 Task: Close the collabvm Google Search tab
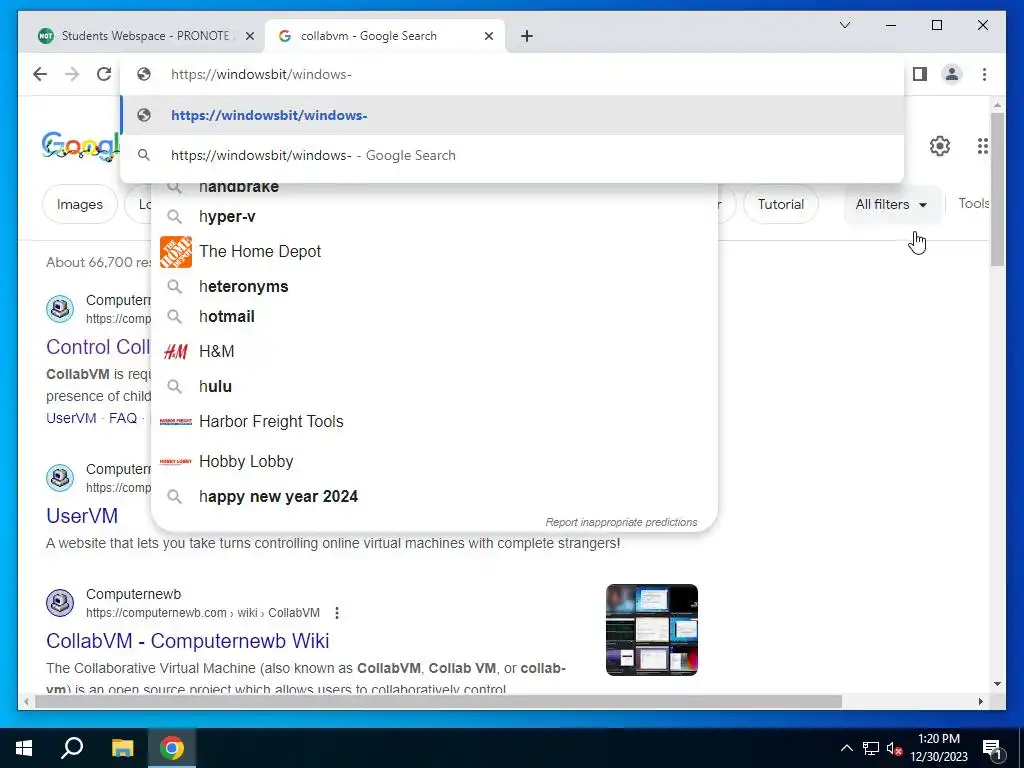pos(488,36)
